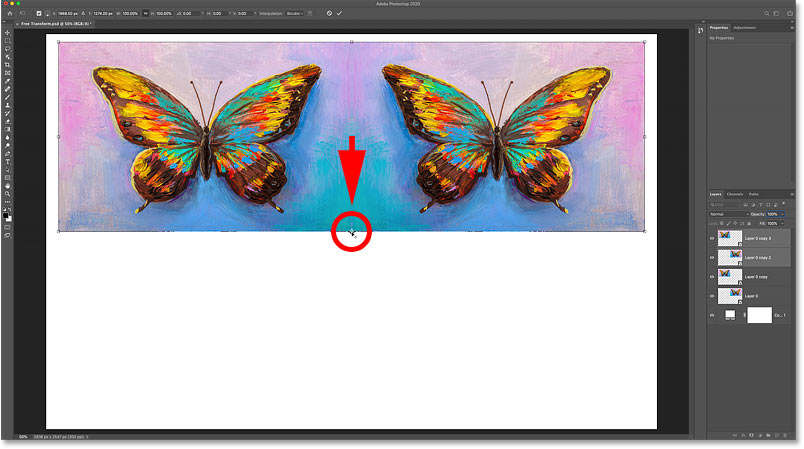Click the Home icon in options bar

point(10,13)
